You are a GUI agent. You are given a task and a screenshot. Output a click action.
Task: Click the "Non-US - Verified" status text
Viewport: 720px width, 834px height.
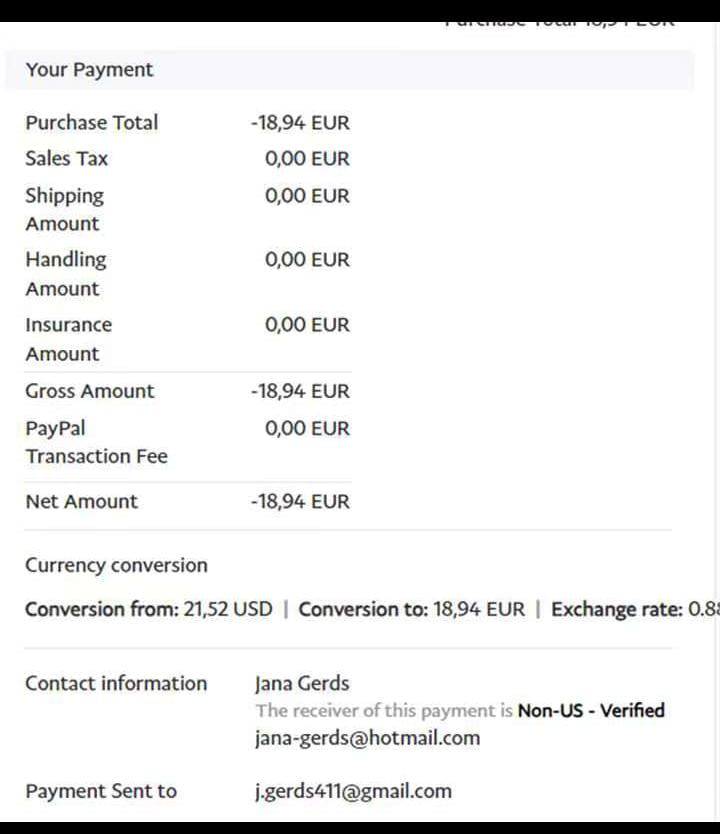(591, 711)
